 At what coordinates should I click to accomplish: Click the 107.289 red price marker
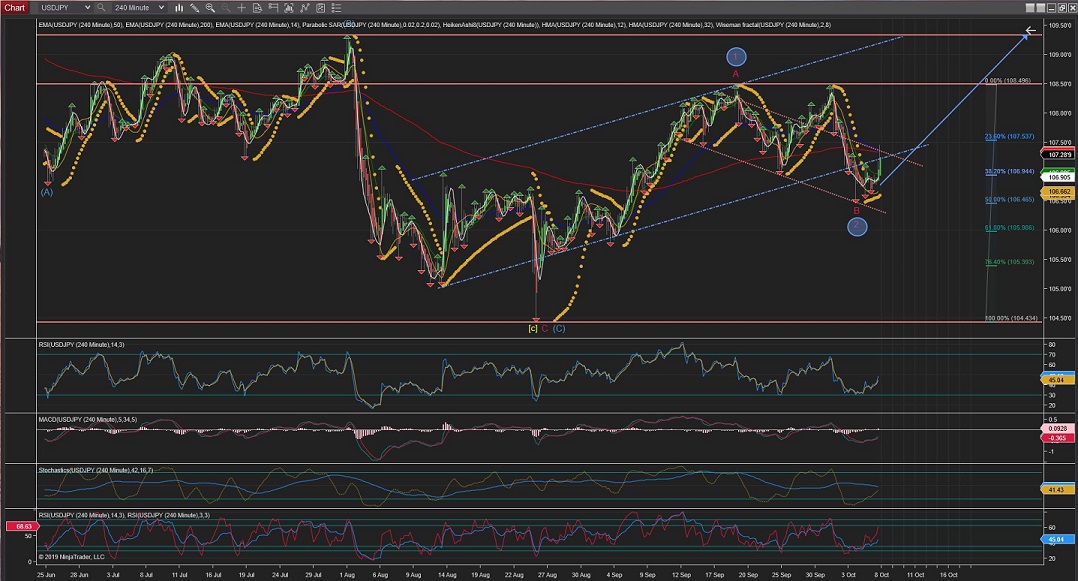tap(1057, 155)
